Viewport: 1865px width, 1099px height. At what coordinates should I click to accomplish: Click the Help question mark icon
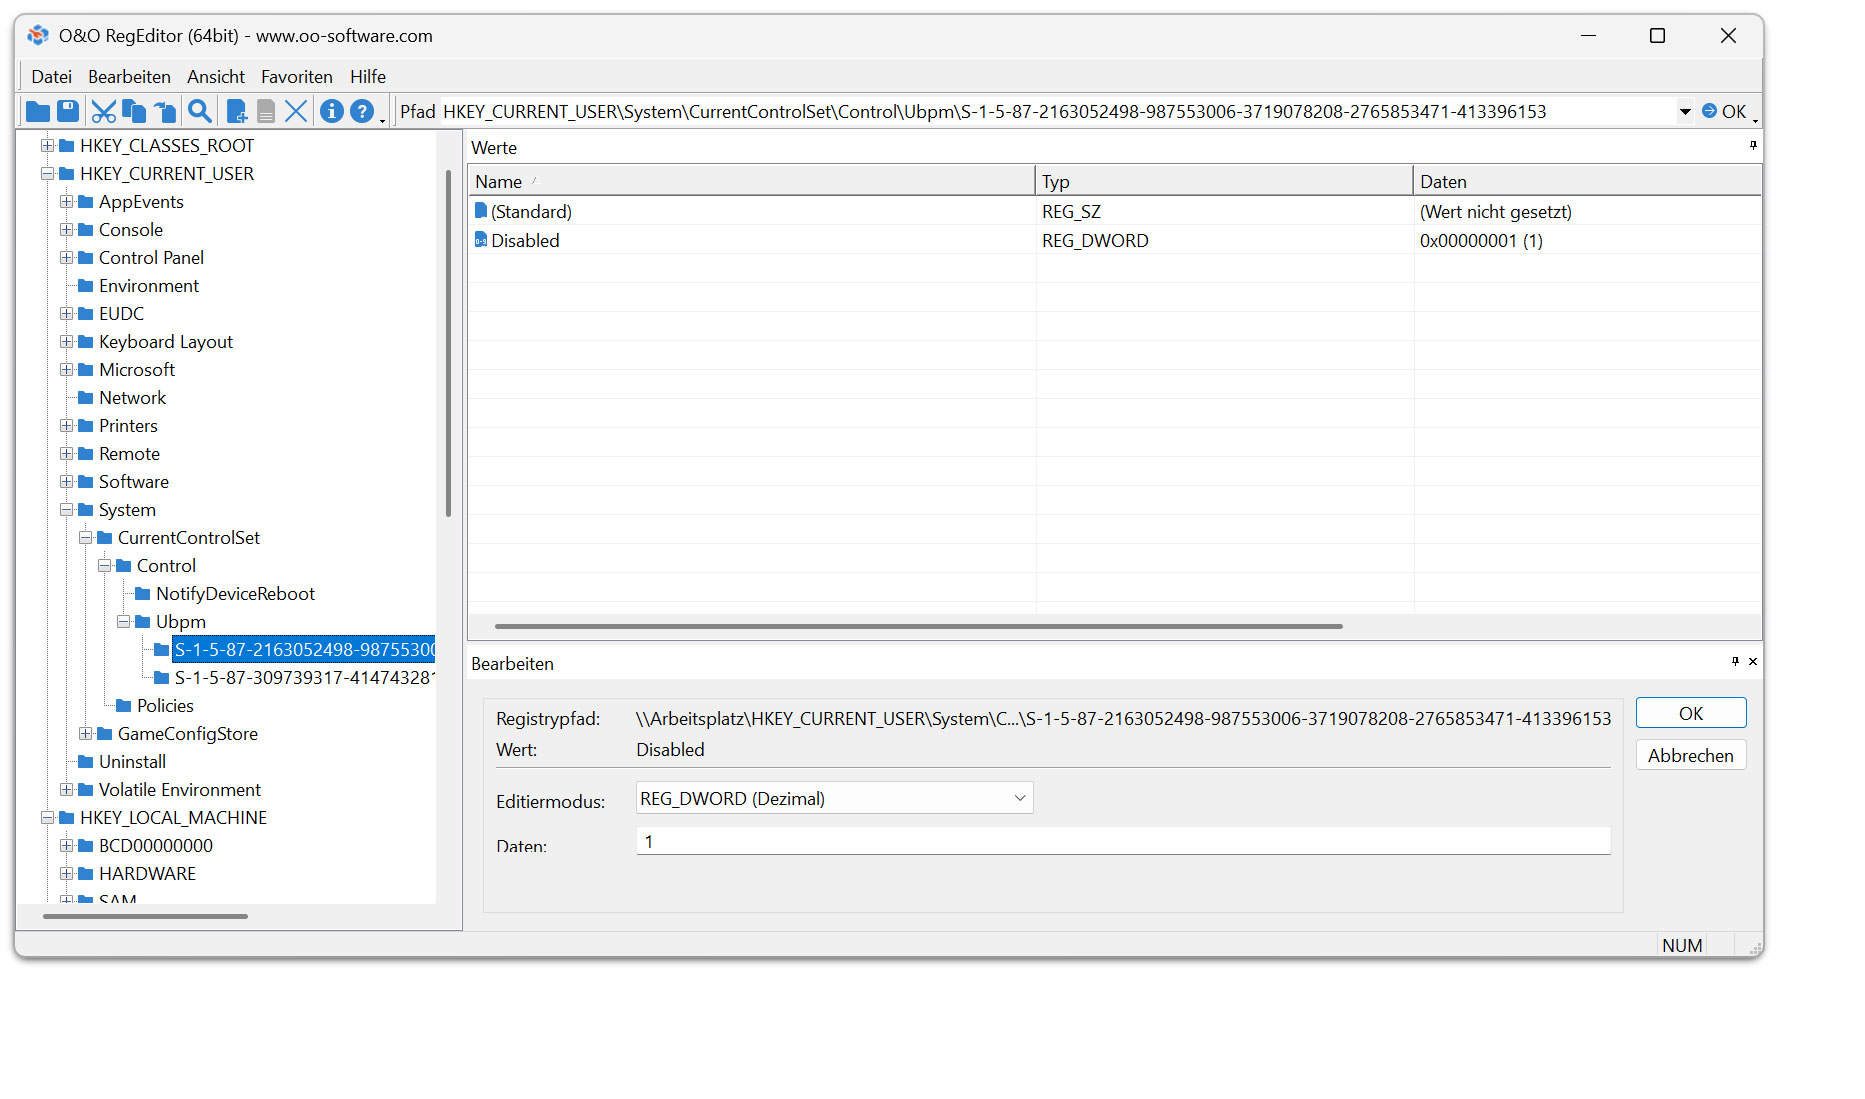(362, 111)
